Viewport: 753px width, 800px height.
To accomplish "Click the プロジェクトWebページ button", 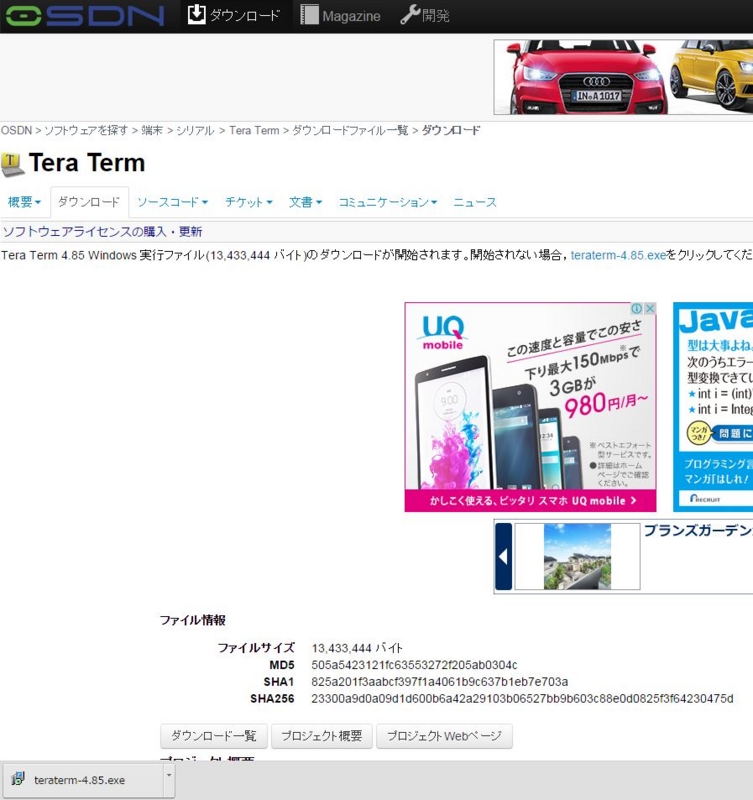I will (444, 736).
